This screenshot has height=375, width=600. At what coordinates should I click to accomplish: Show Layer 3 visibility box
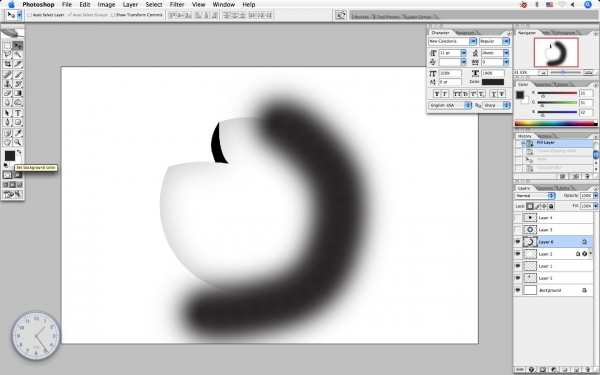point(518,230)
